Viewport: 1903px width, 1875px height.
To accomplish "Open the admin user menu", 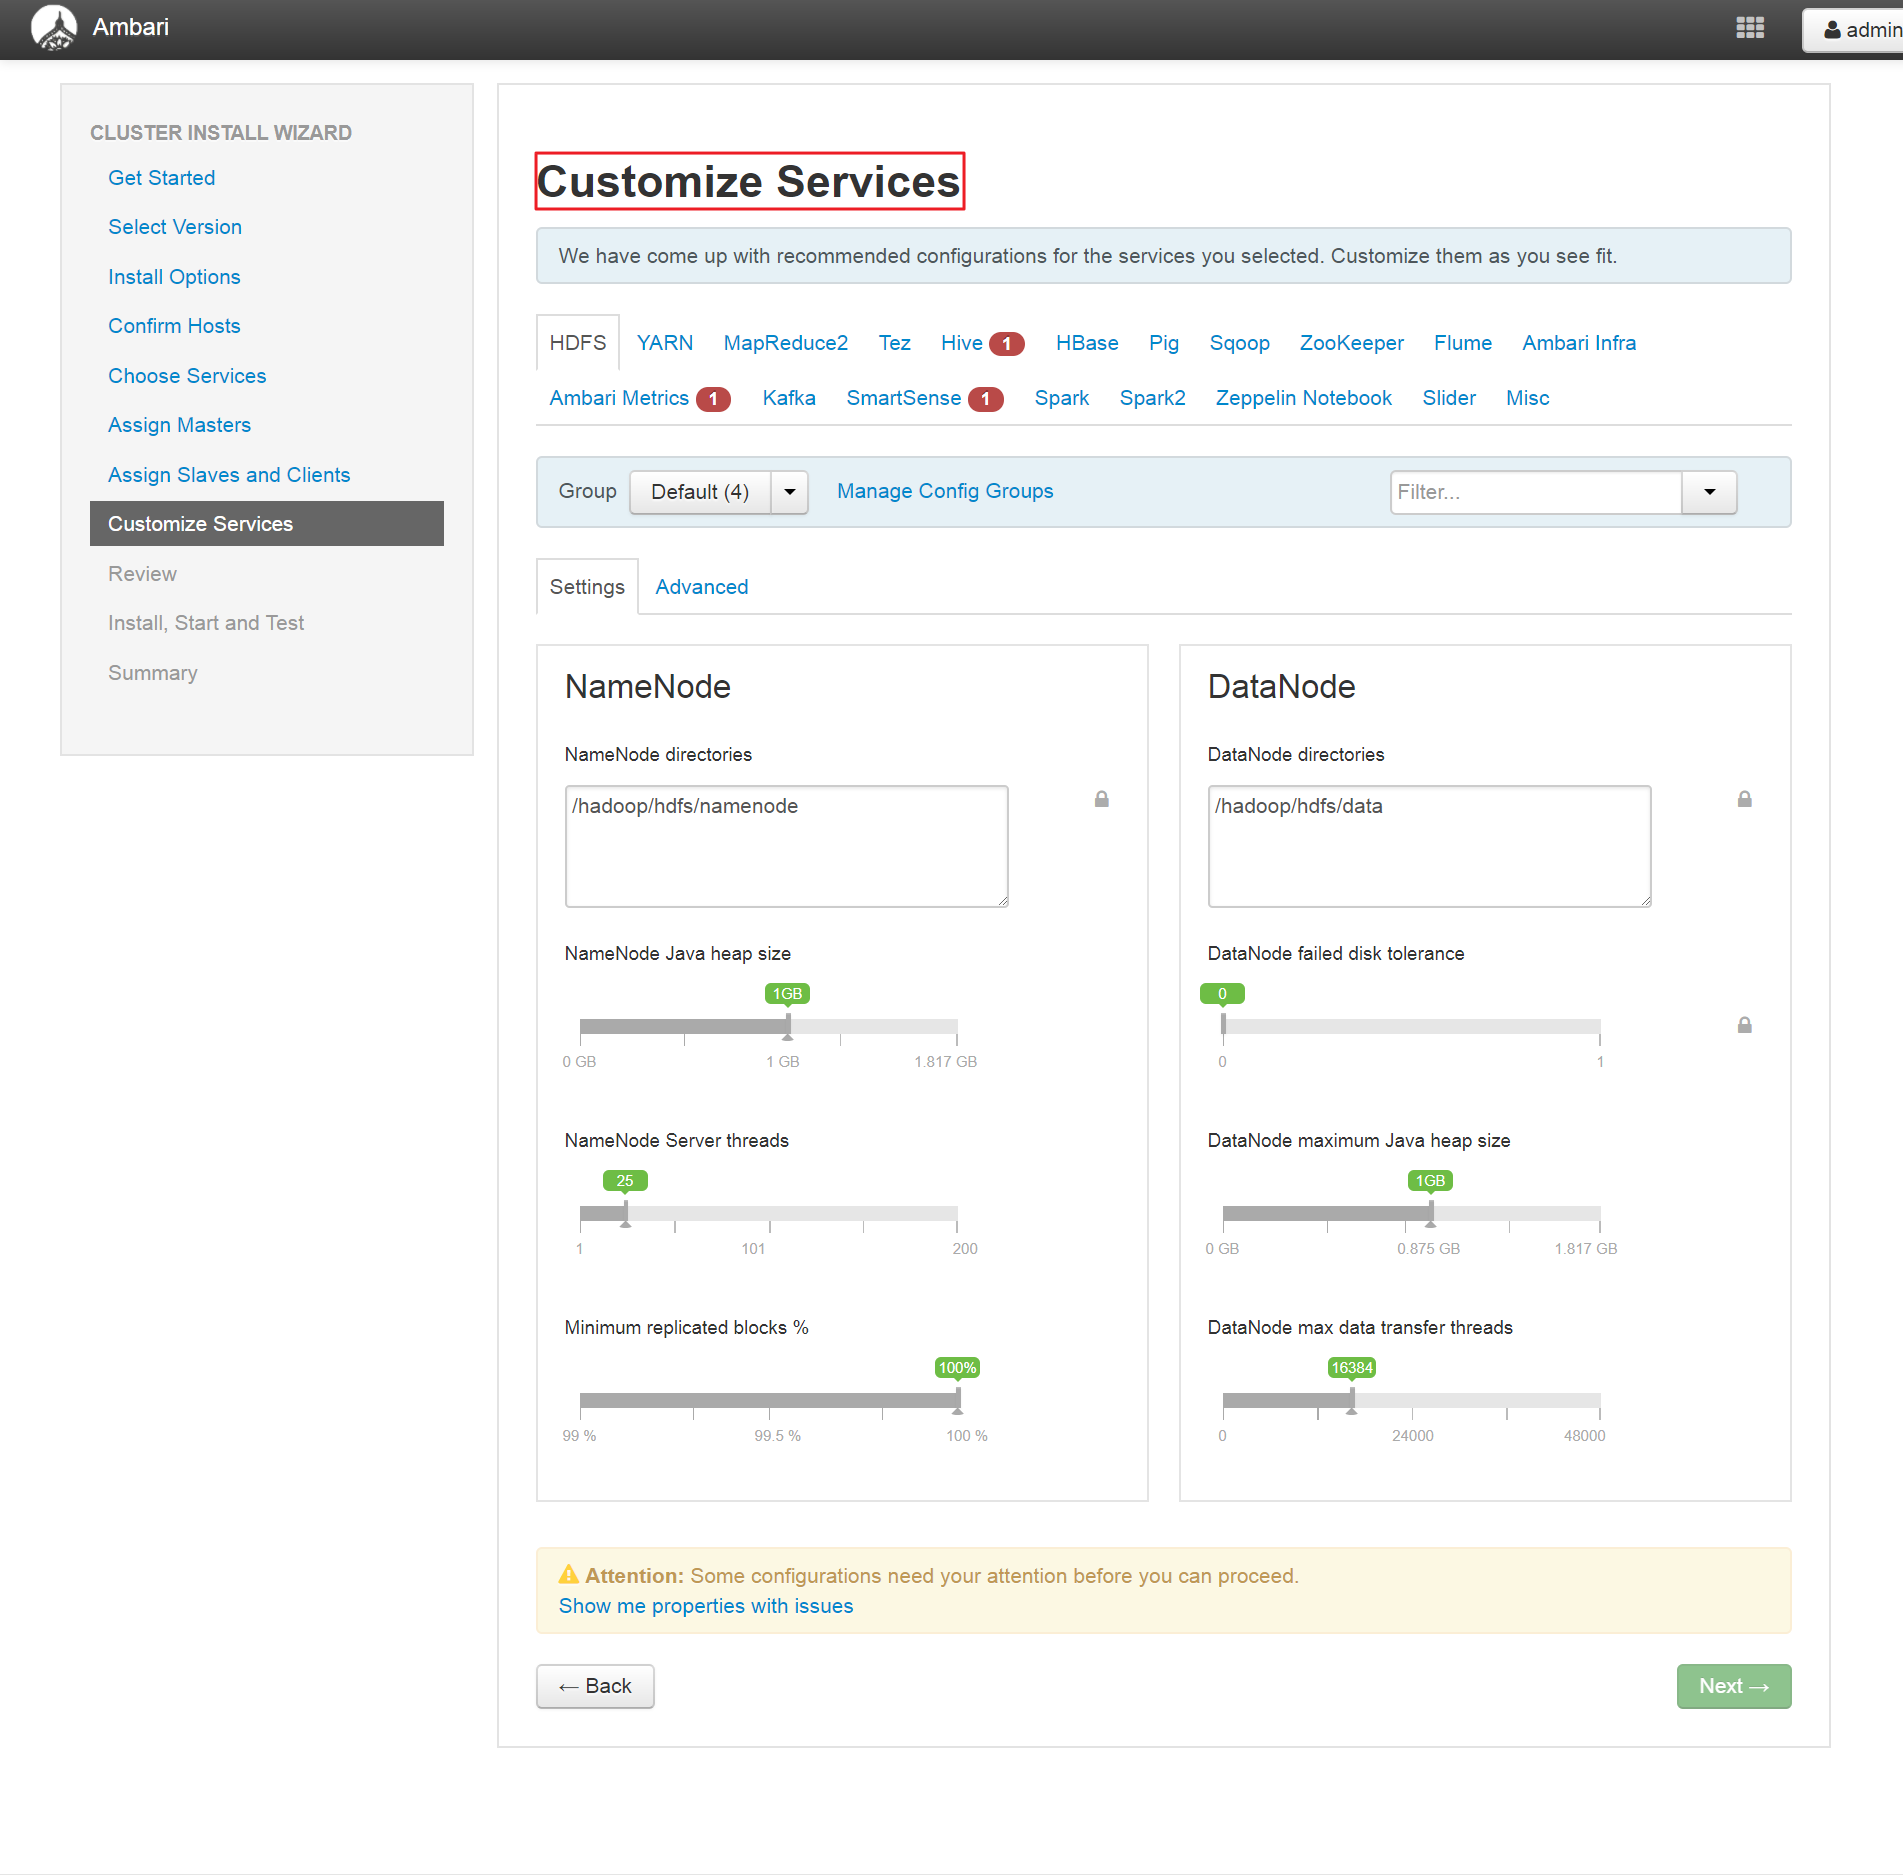I will tap(1857, 30).
